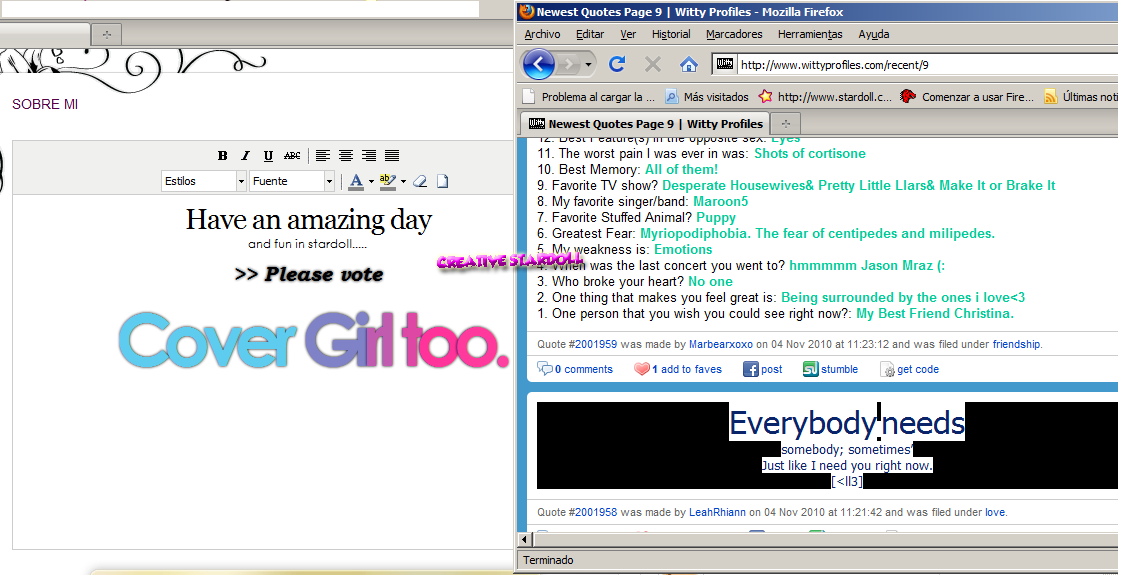This screenshot has width=1126, height=575.
Task: Open Comenzar a usar Firefox bookmark
Action: click(968, 97)
